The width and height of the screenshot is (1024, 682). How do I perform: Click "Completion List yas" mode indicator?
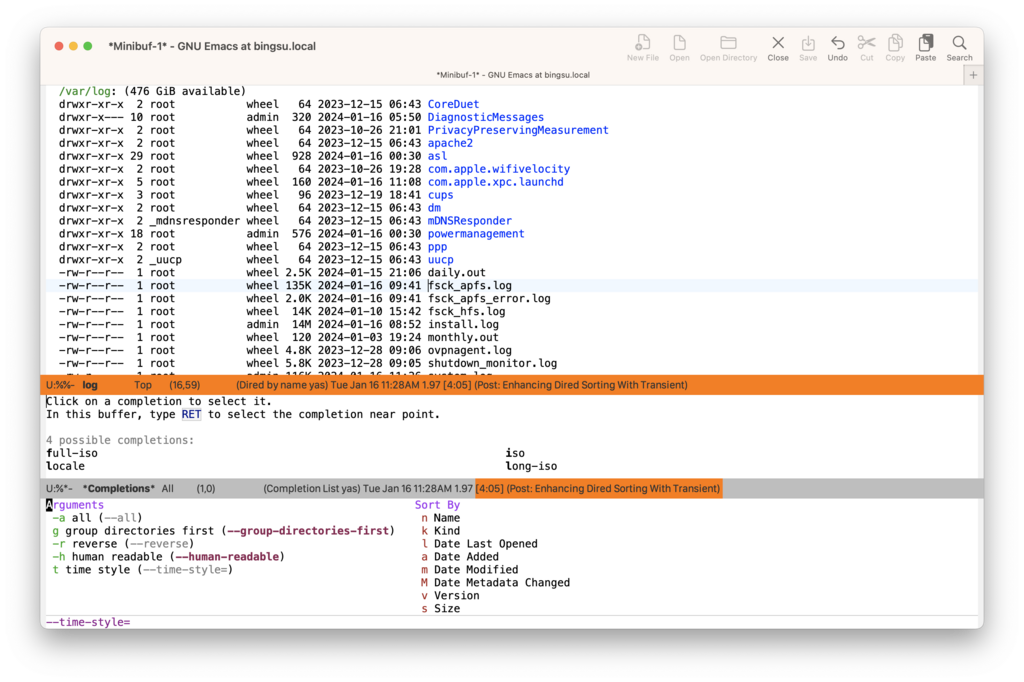coord(312,489)
